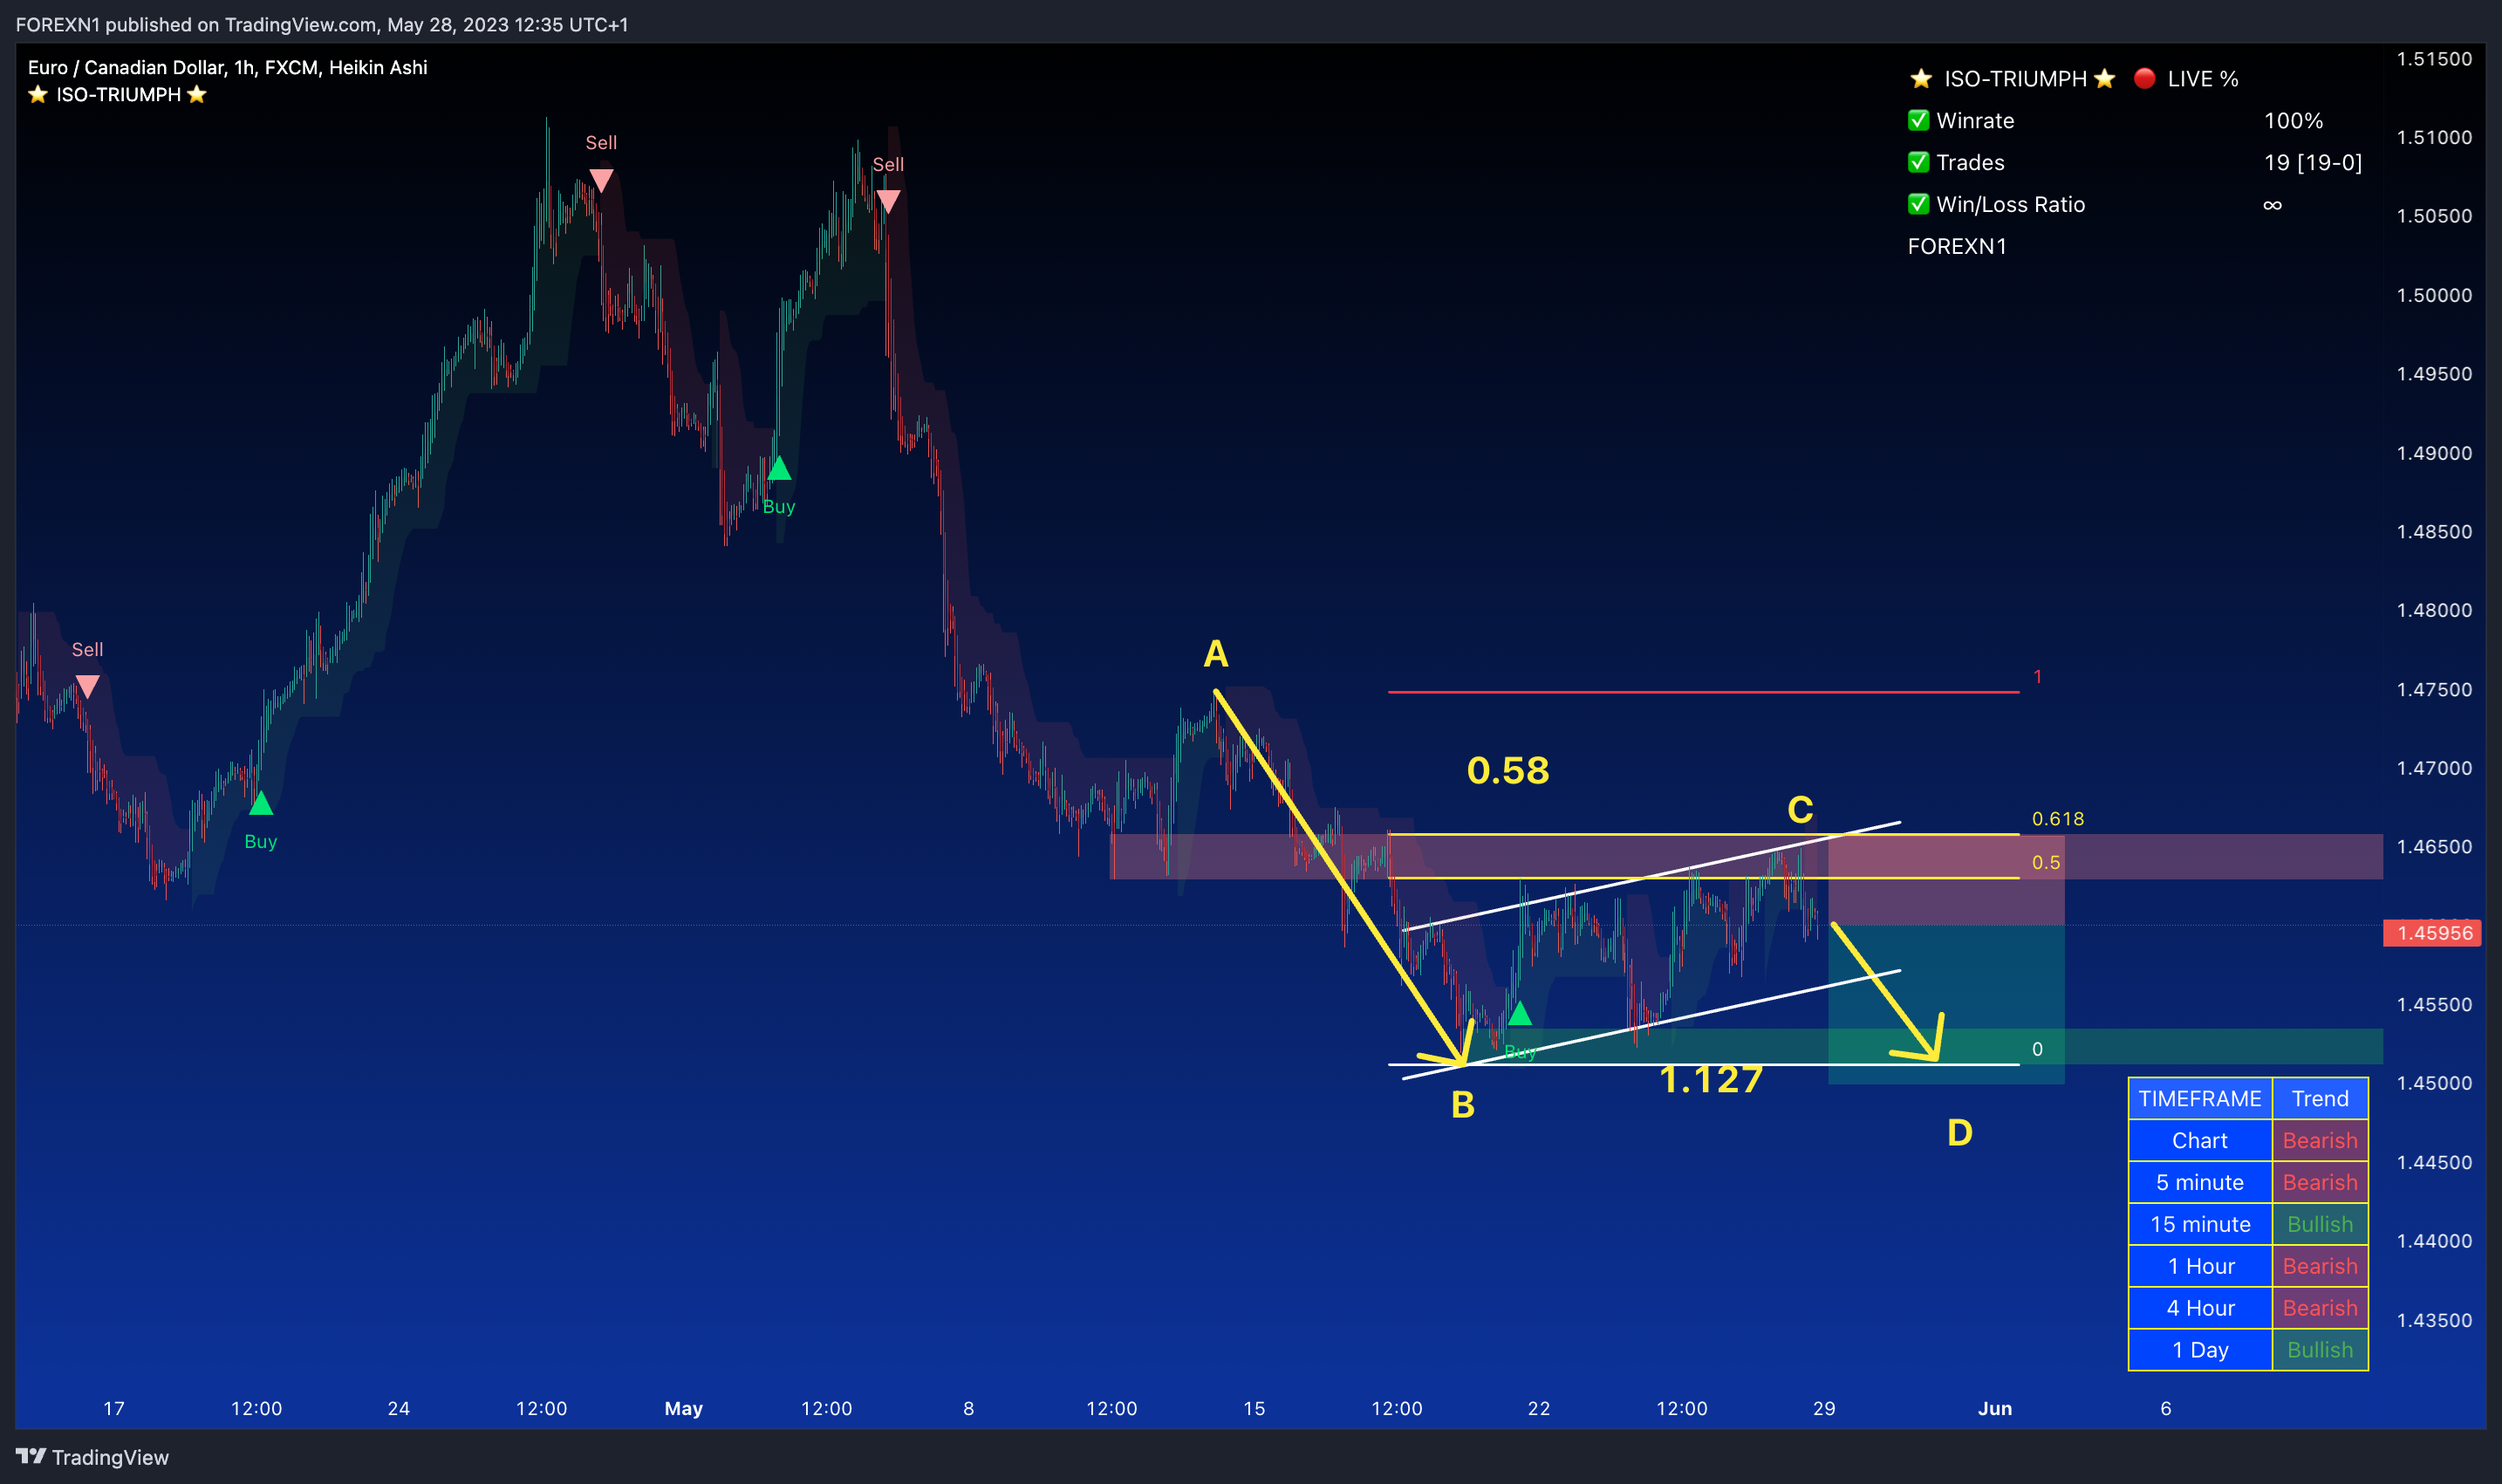Screen dimensions: 2502x1484
Task: Click the 19 [19-0] trades value
Action: click(x=2313, y=162)
